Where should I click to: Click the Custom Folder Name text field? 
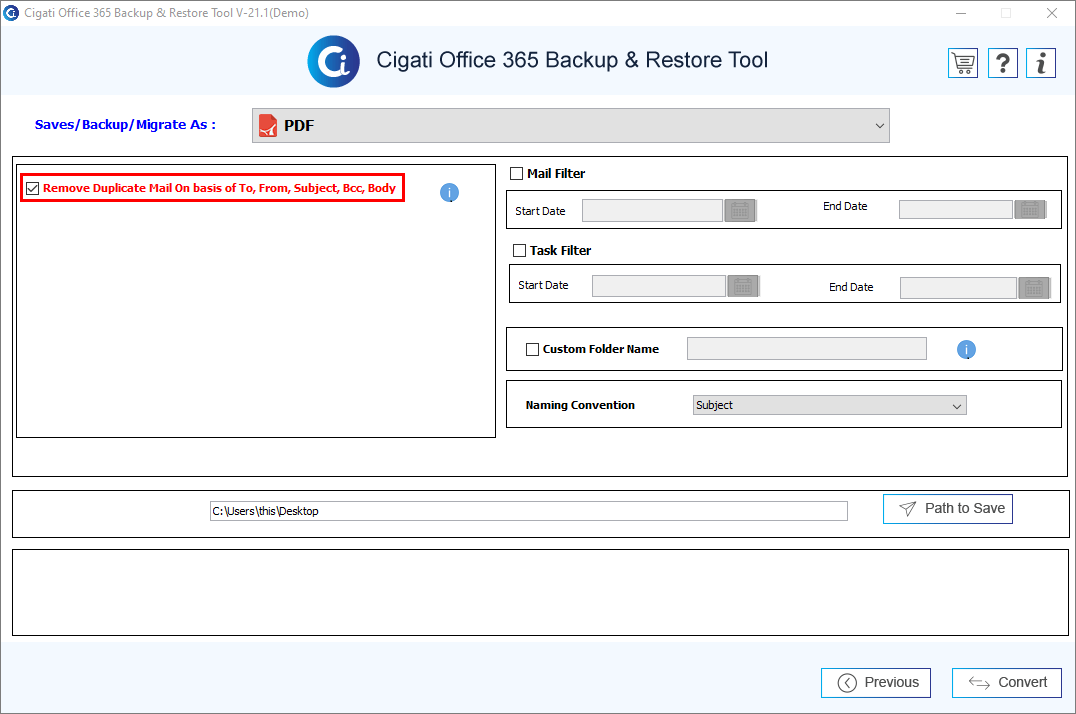click(x=807, y=348)
